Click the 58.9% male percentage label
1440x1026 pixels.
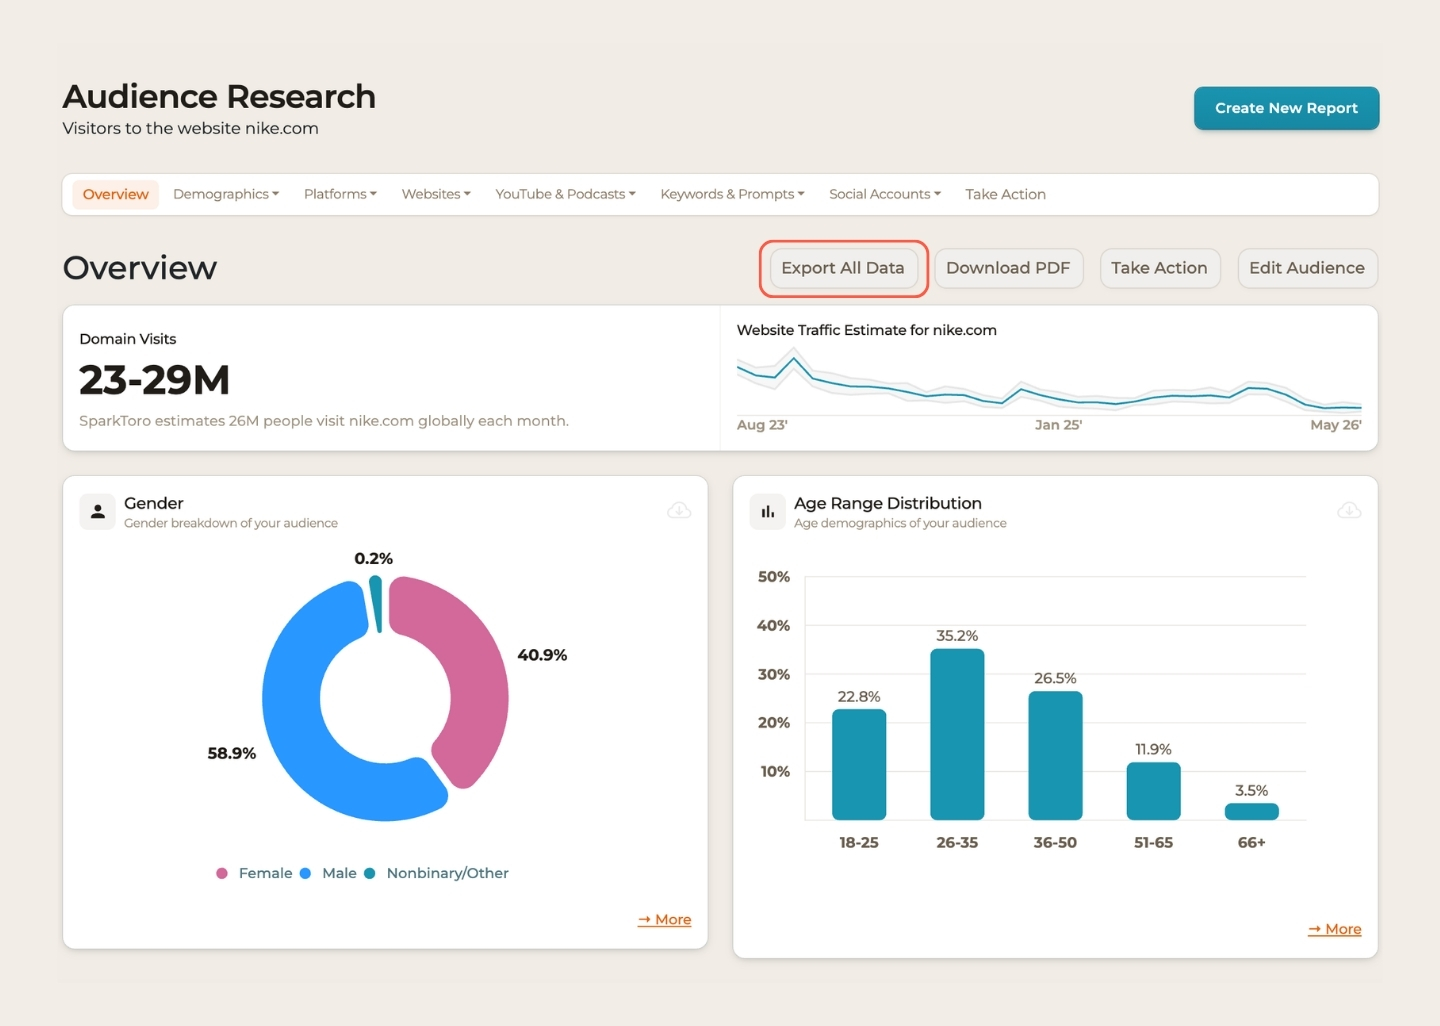232,753
